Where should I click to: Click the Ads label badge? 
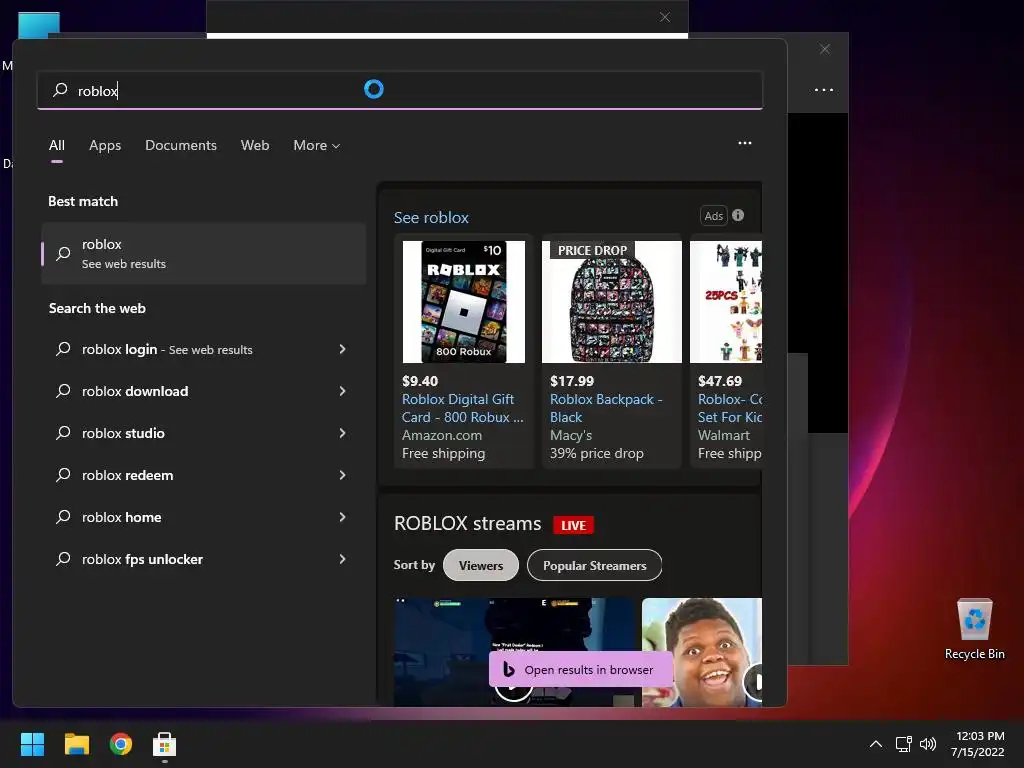pyautogui.click(x=713, y=216)
